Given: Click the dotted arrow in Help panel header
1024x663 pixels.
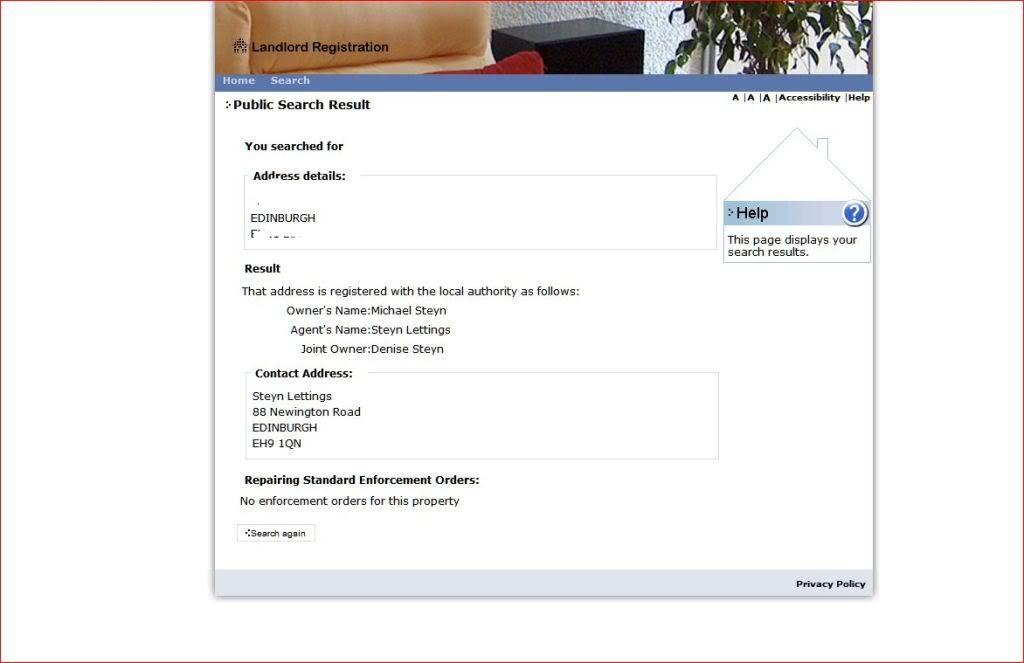Looking at the screenshot, I should pos(731,213).
